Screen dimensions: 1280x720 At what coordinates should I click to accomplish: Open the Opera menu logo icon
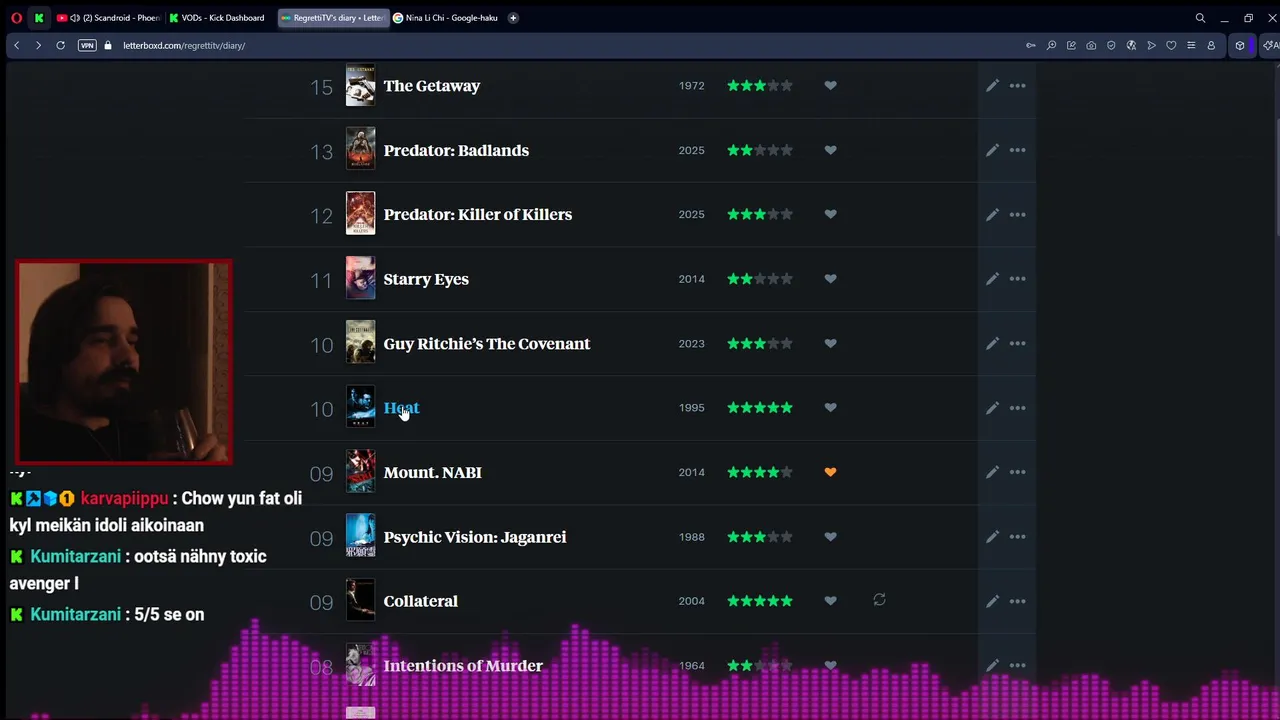coord(16,18)
